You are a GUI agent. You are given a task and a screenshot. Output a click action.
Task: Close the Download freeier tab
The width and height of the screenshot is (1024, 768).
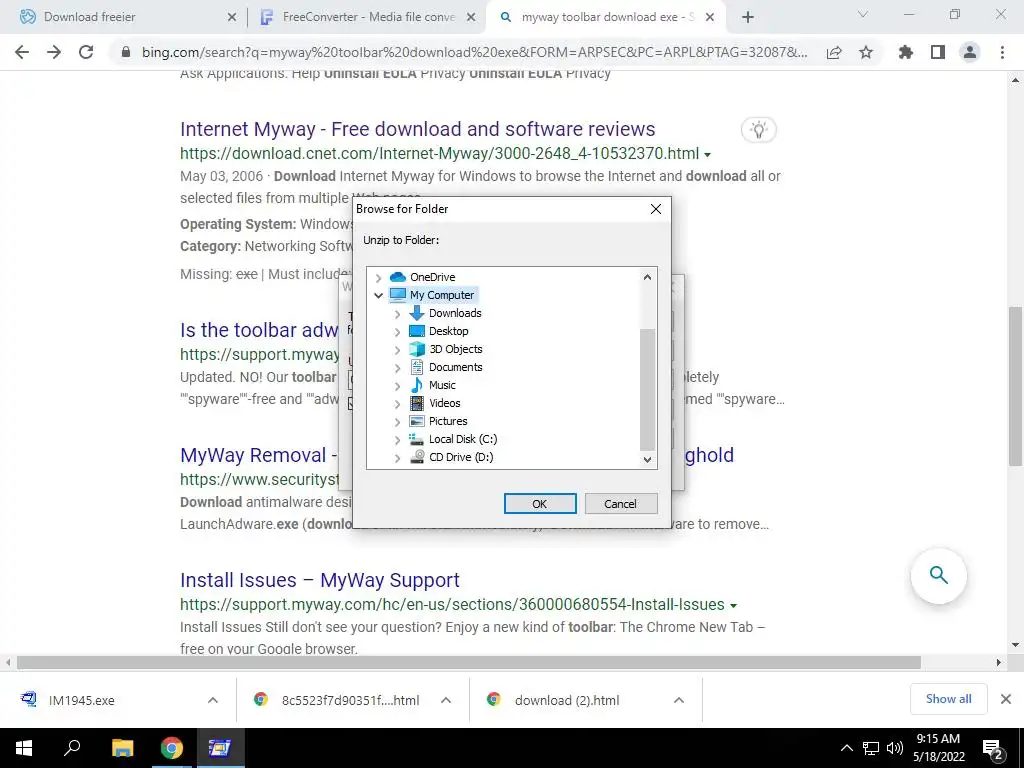tap(232, 18)
